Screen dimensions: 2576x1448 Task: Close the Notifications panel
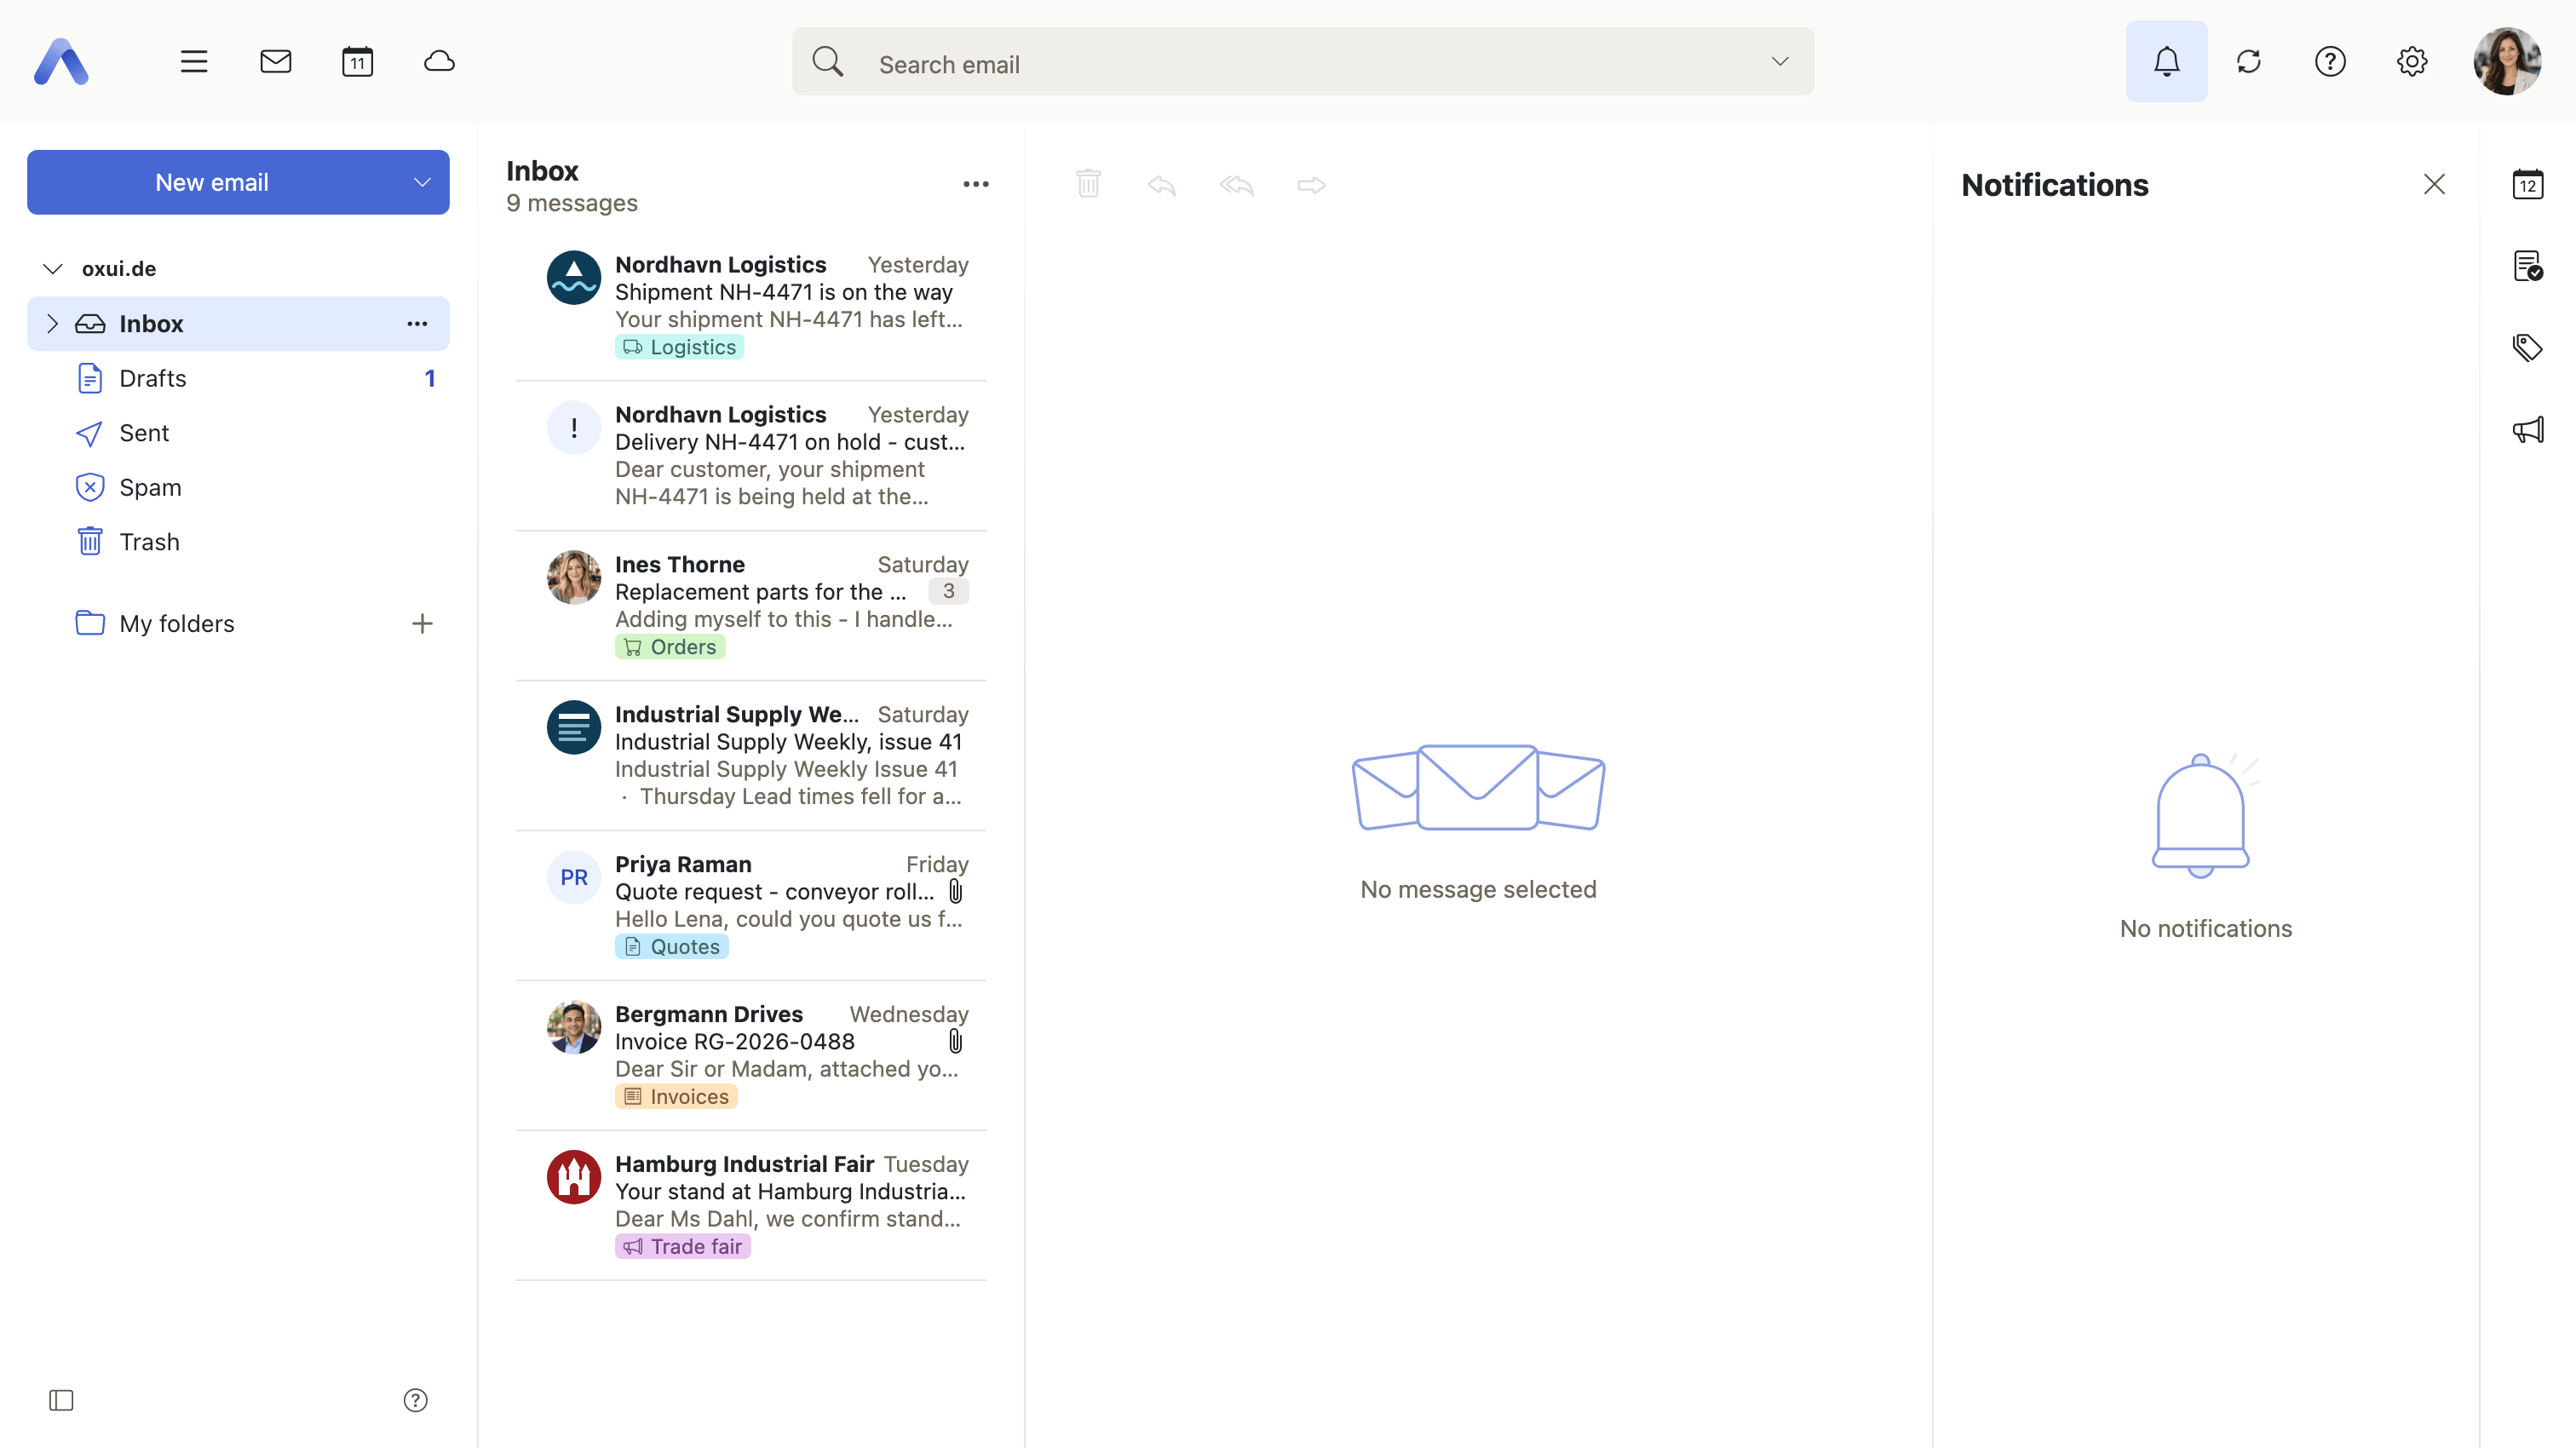(2434, 184)
